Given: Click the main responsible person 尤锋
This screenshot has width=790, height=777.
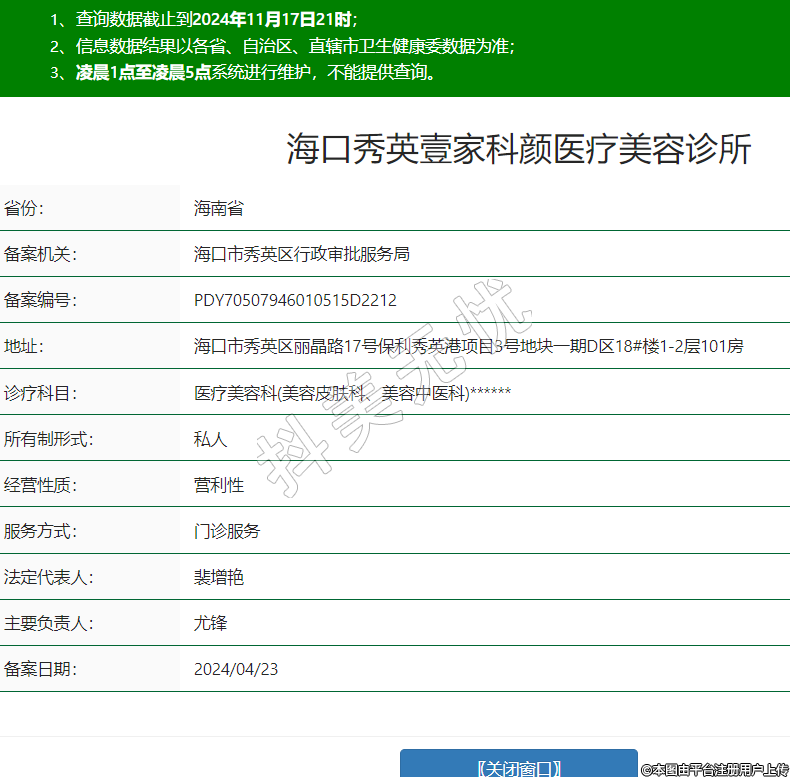Looking at the screenshot, I should point(210,623).
